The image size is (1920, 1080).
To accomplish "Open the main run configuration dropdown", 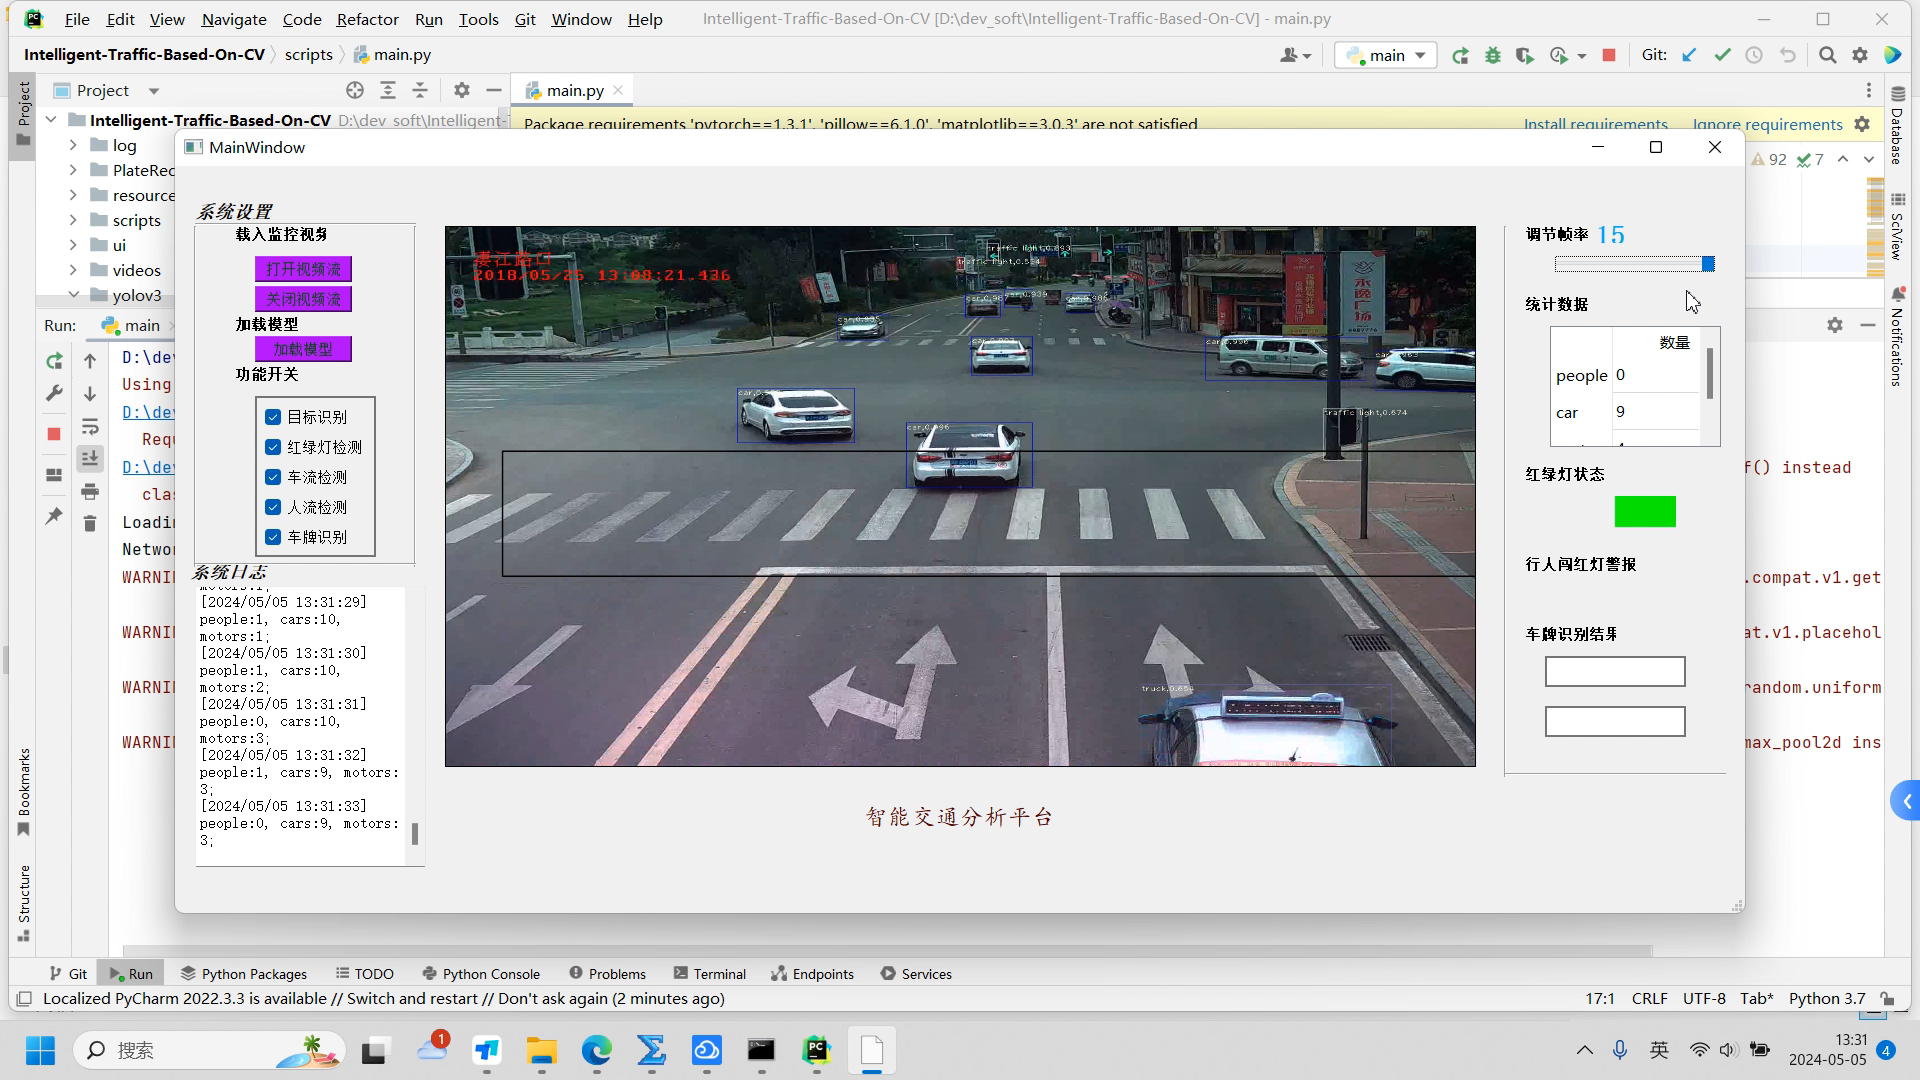I will coord(1386,56).
